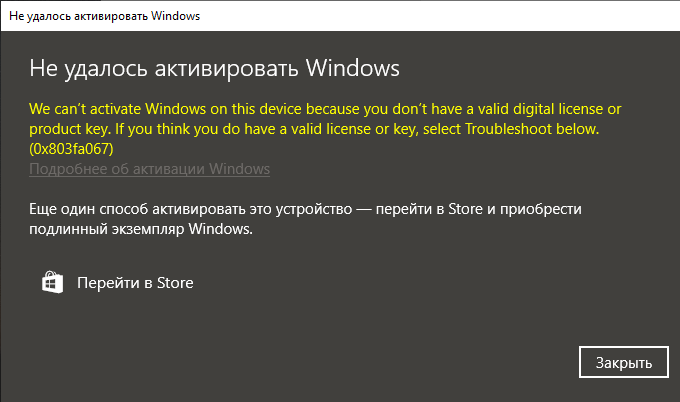Close dialog with the 'Закрыть' button
The width and height of the screenshot is (680, 402).
point(624,362)
